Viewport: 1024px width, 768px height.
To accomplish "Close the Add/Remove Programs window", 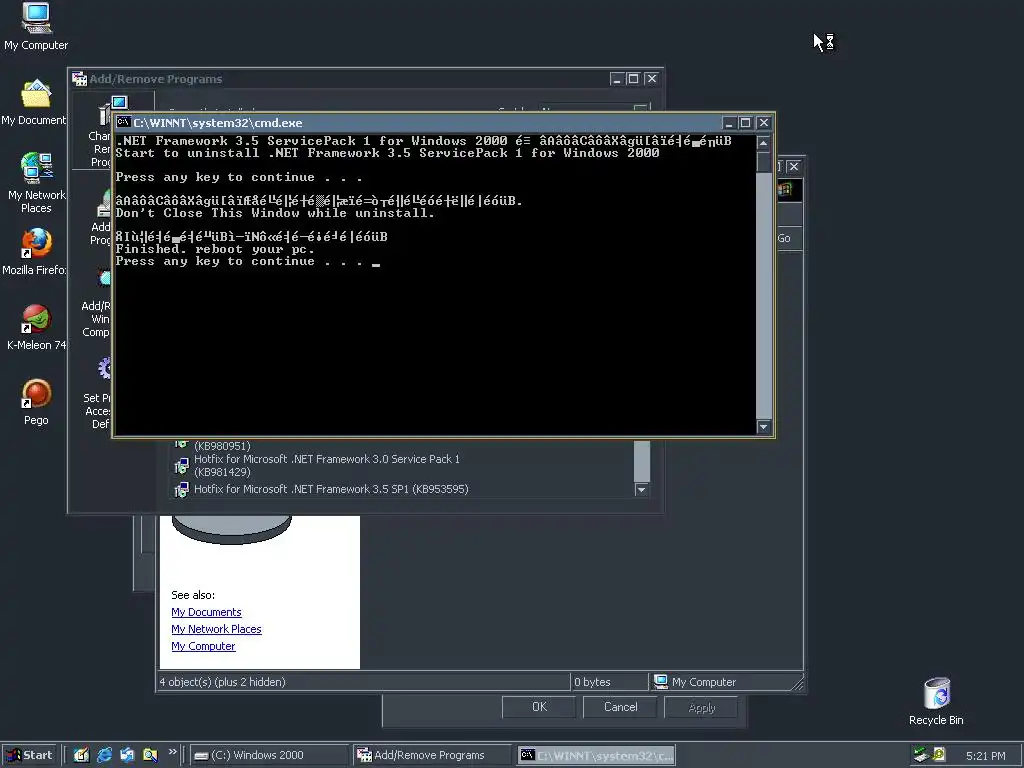I will click(x=651, y=79).
